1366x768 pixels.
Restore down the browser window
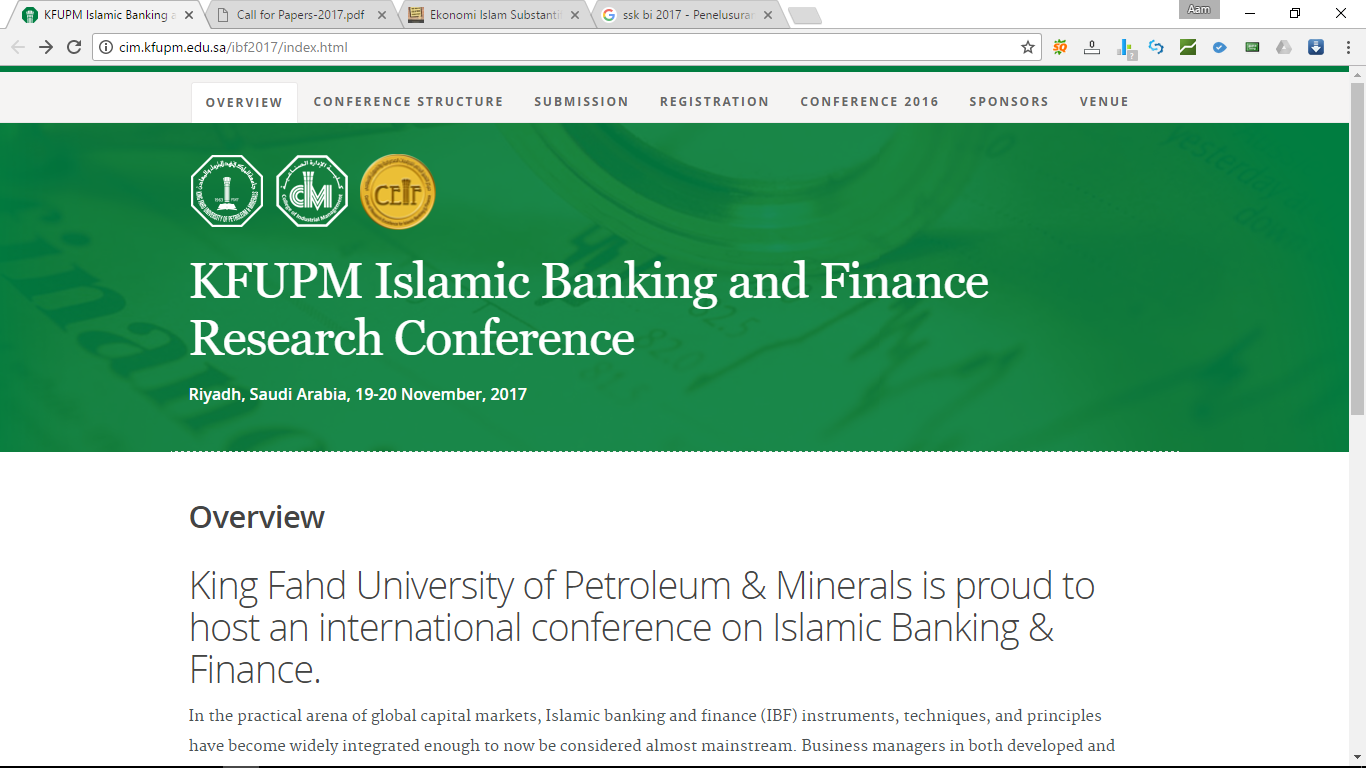click(1295, 13)
